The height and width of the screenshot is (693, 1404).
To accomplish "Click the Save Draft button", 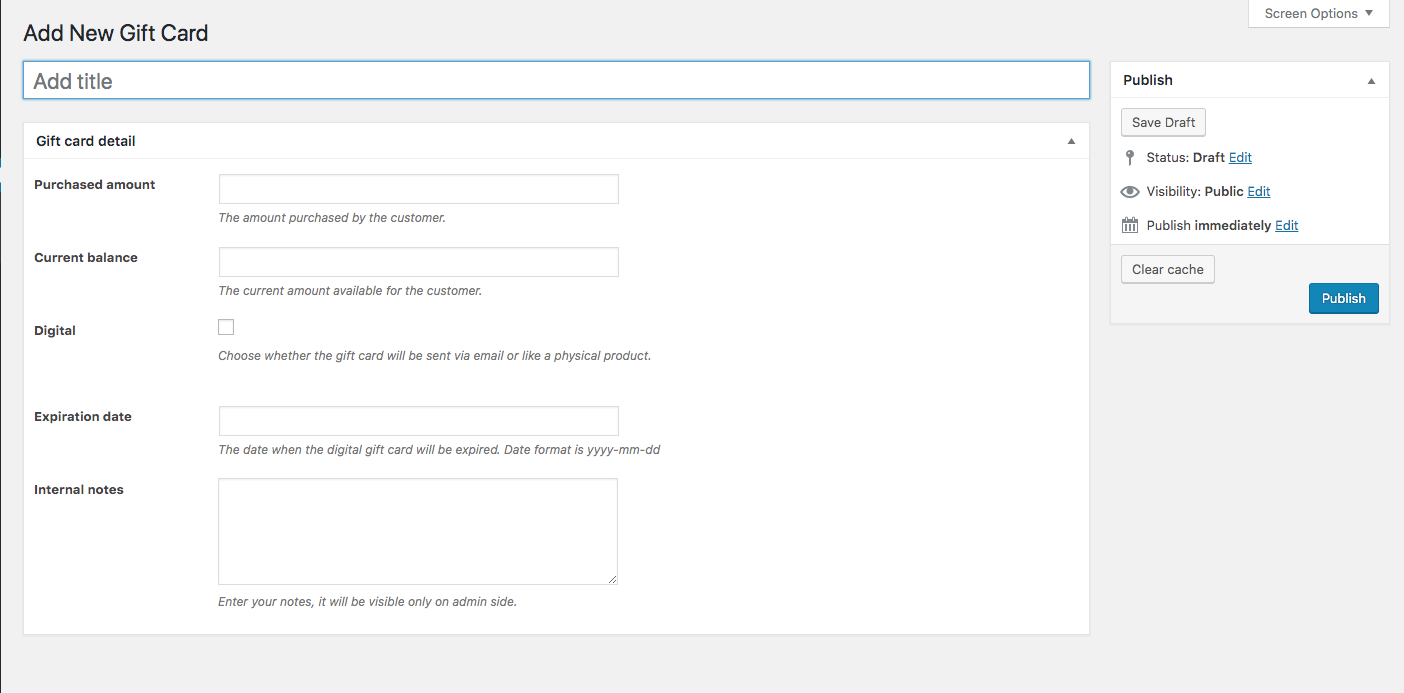I will [x=1163, y=123].
